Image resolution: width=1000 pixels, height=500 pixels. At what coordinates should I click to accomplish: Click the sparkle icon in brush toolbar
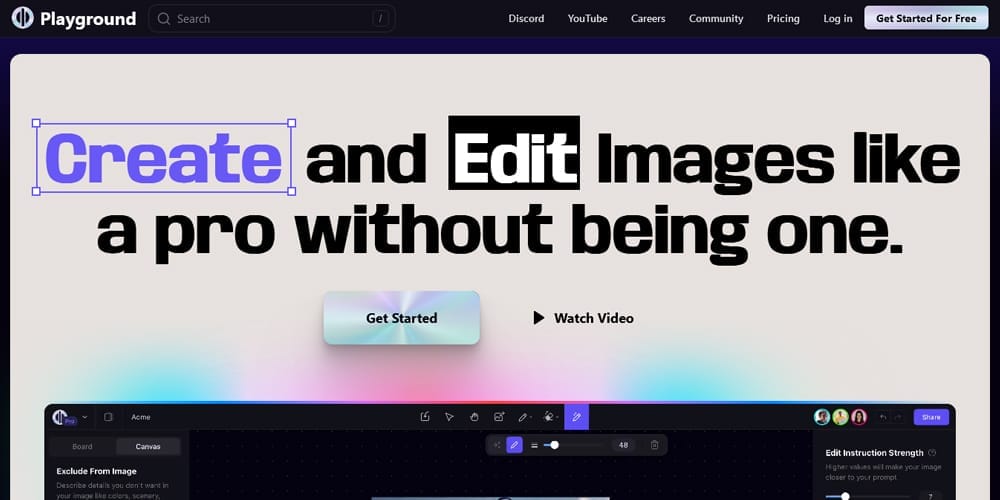click(497, 445)
